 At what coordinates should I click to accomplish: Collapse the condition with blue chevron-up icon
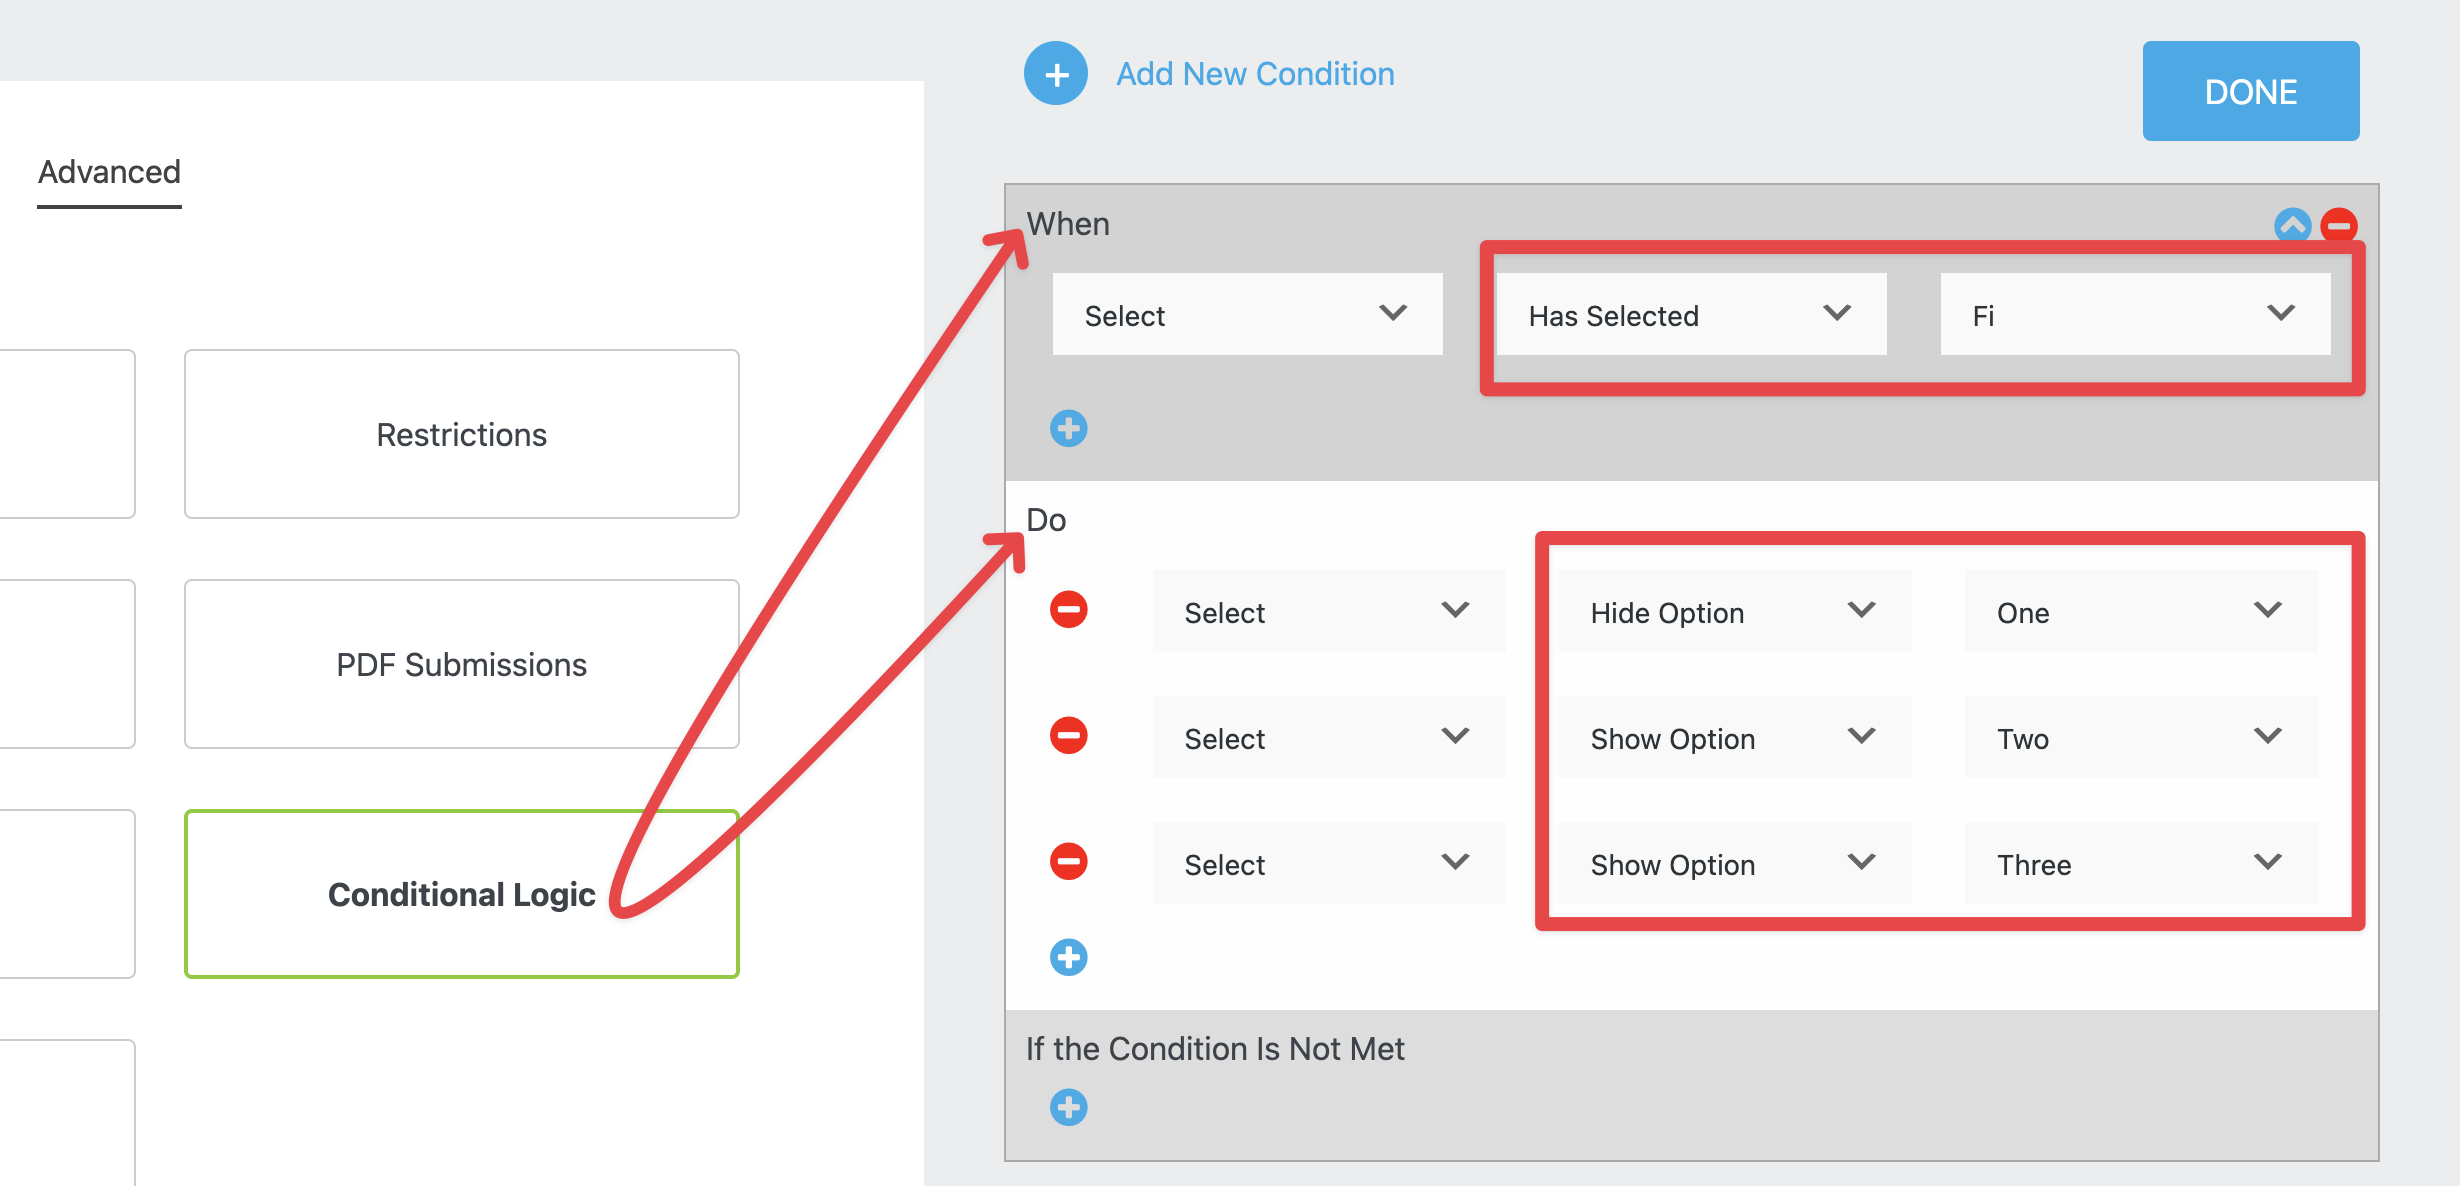pyautogui.click(x=2292, y=225)
